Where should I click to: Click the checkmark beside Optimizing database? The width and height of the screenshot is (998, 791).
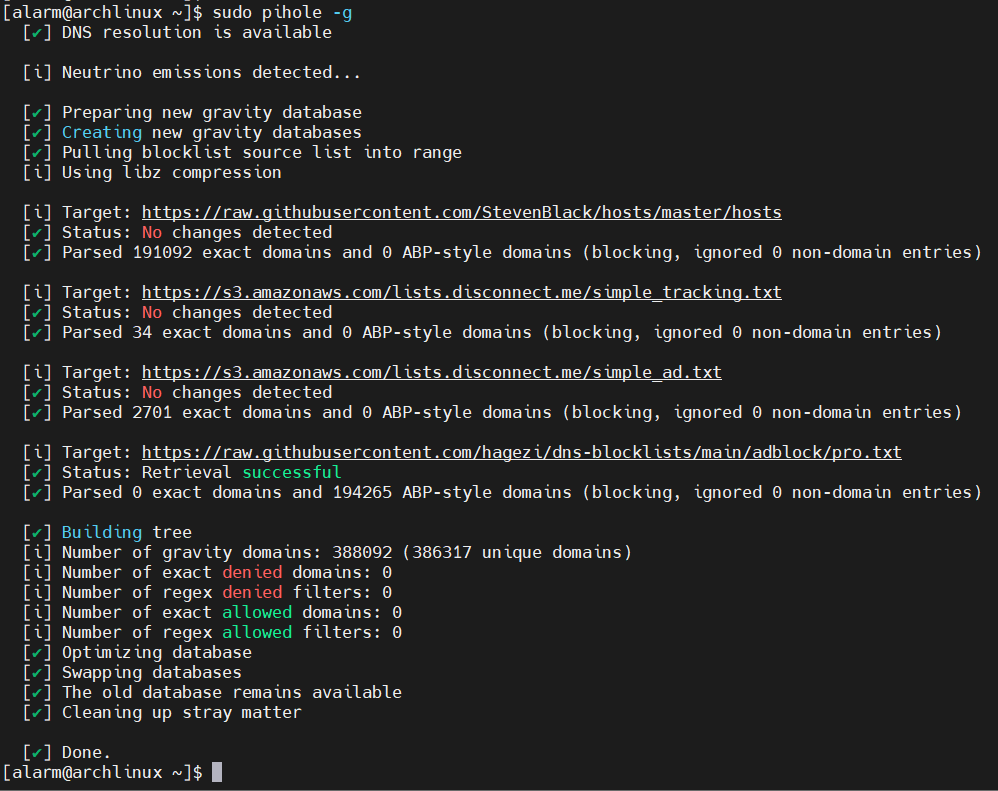coord(37,652)
